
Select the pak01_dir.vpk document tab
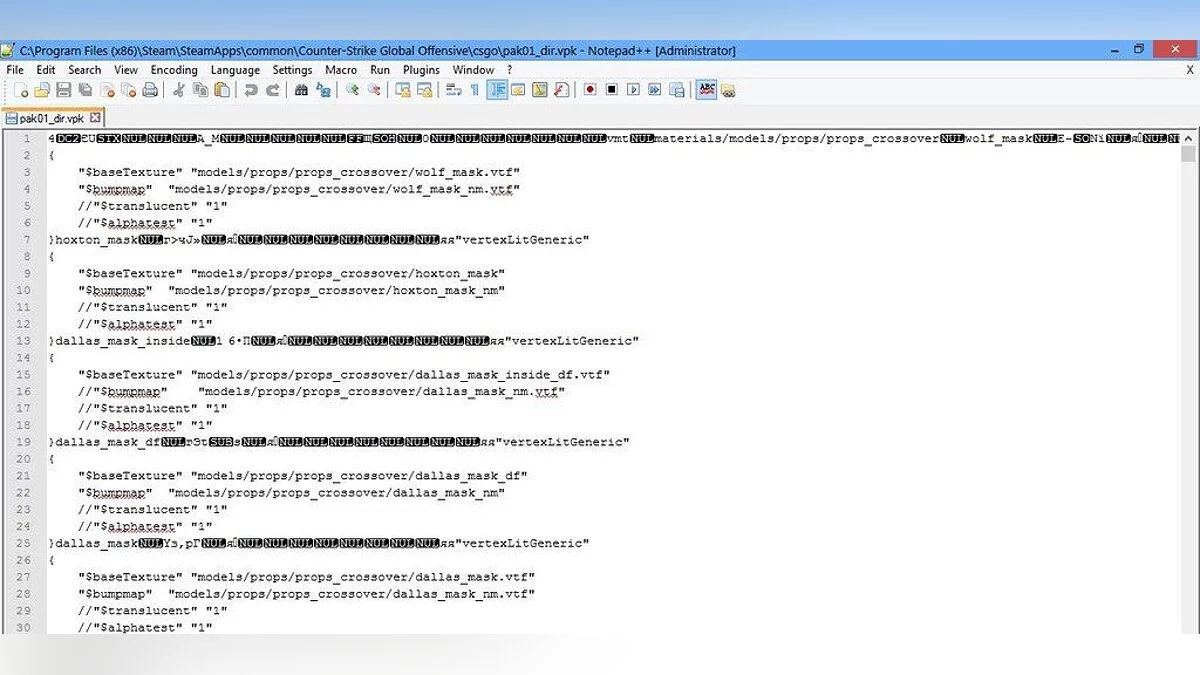click(53, 118)
